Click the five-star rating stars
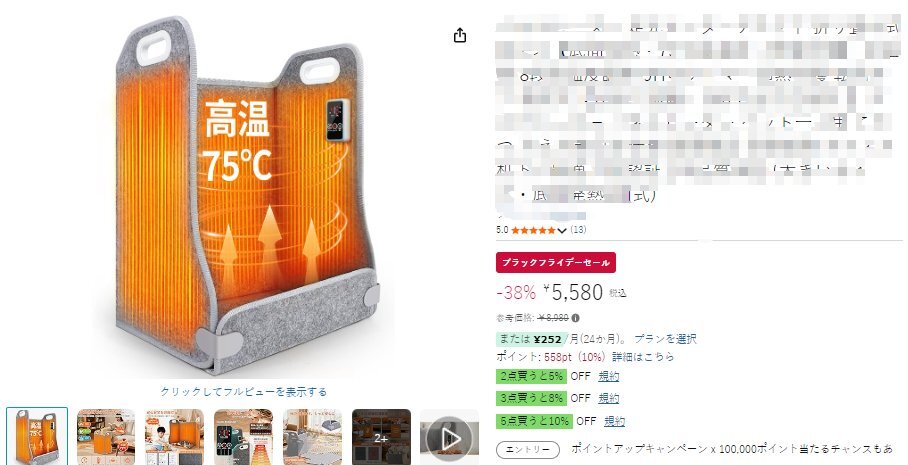 click(x=533, y=230)
